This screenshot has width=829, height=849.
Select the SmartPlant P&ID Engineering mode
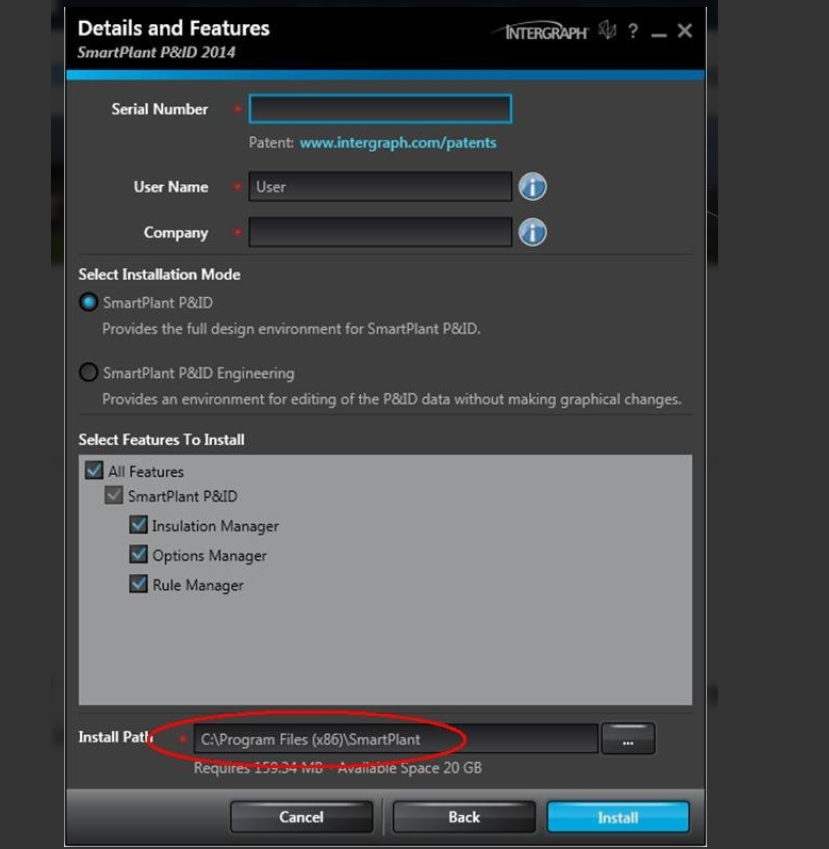click(x=88, y=373)
